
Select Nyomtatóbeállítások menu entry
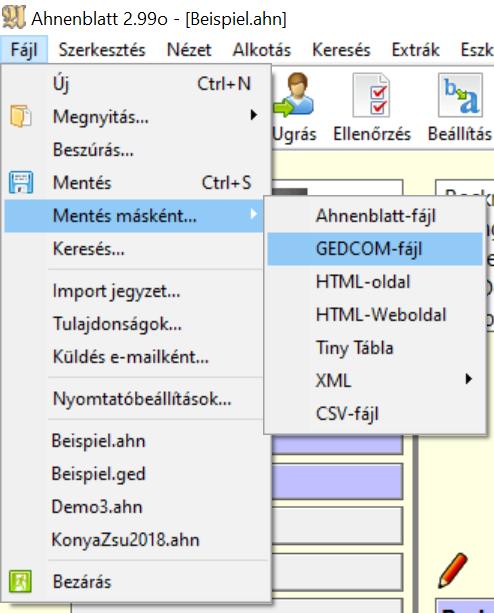click(142, 399)
